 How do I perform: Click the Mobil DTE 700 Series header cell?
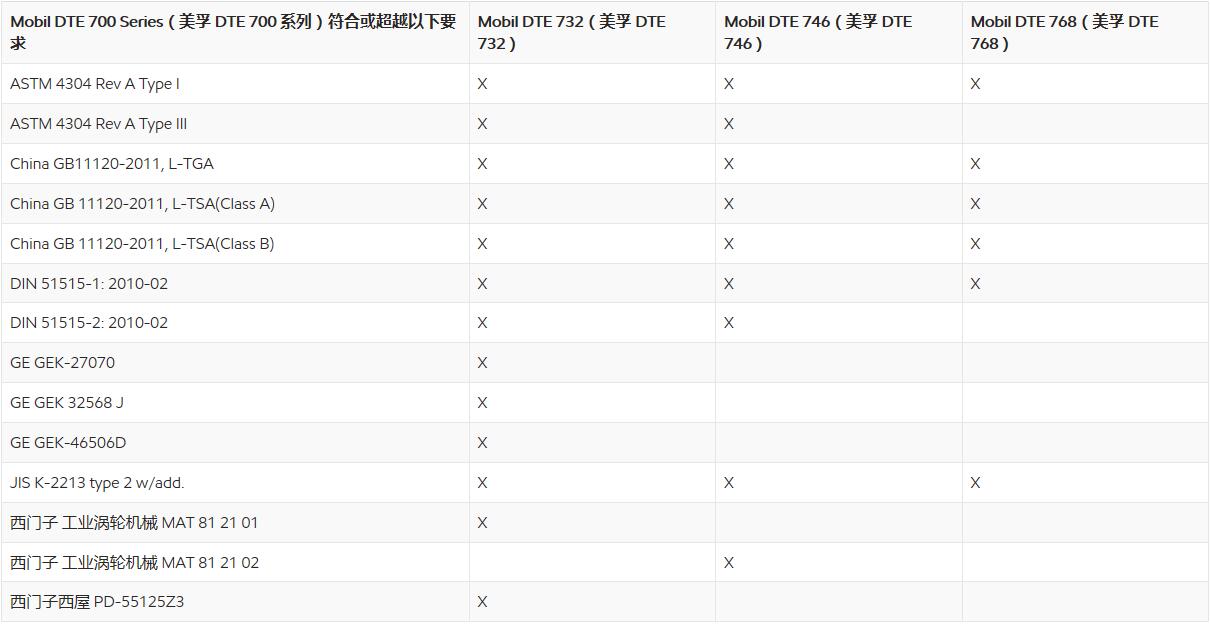pos(233,32)
